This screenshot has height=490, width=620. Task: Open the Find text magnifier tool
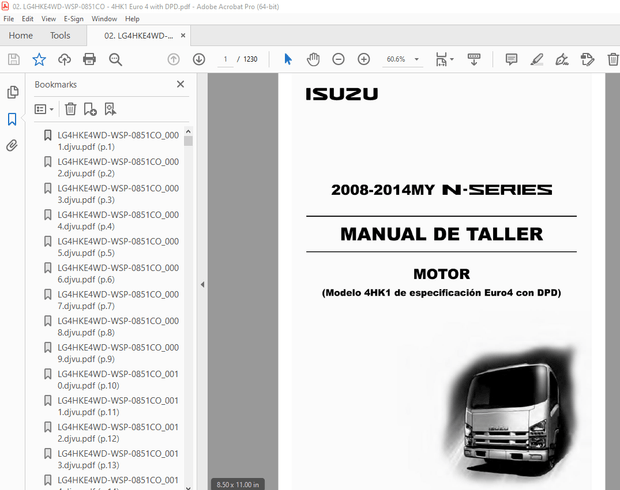[x=115, y=59]
